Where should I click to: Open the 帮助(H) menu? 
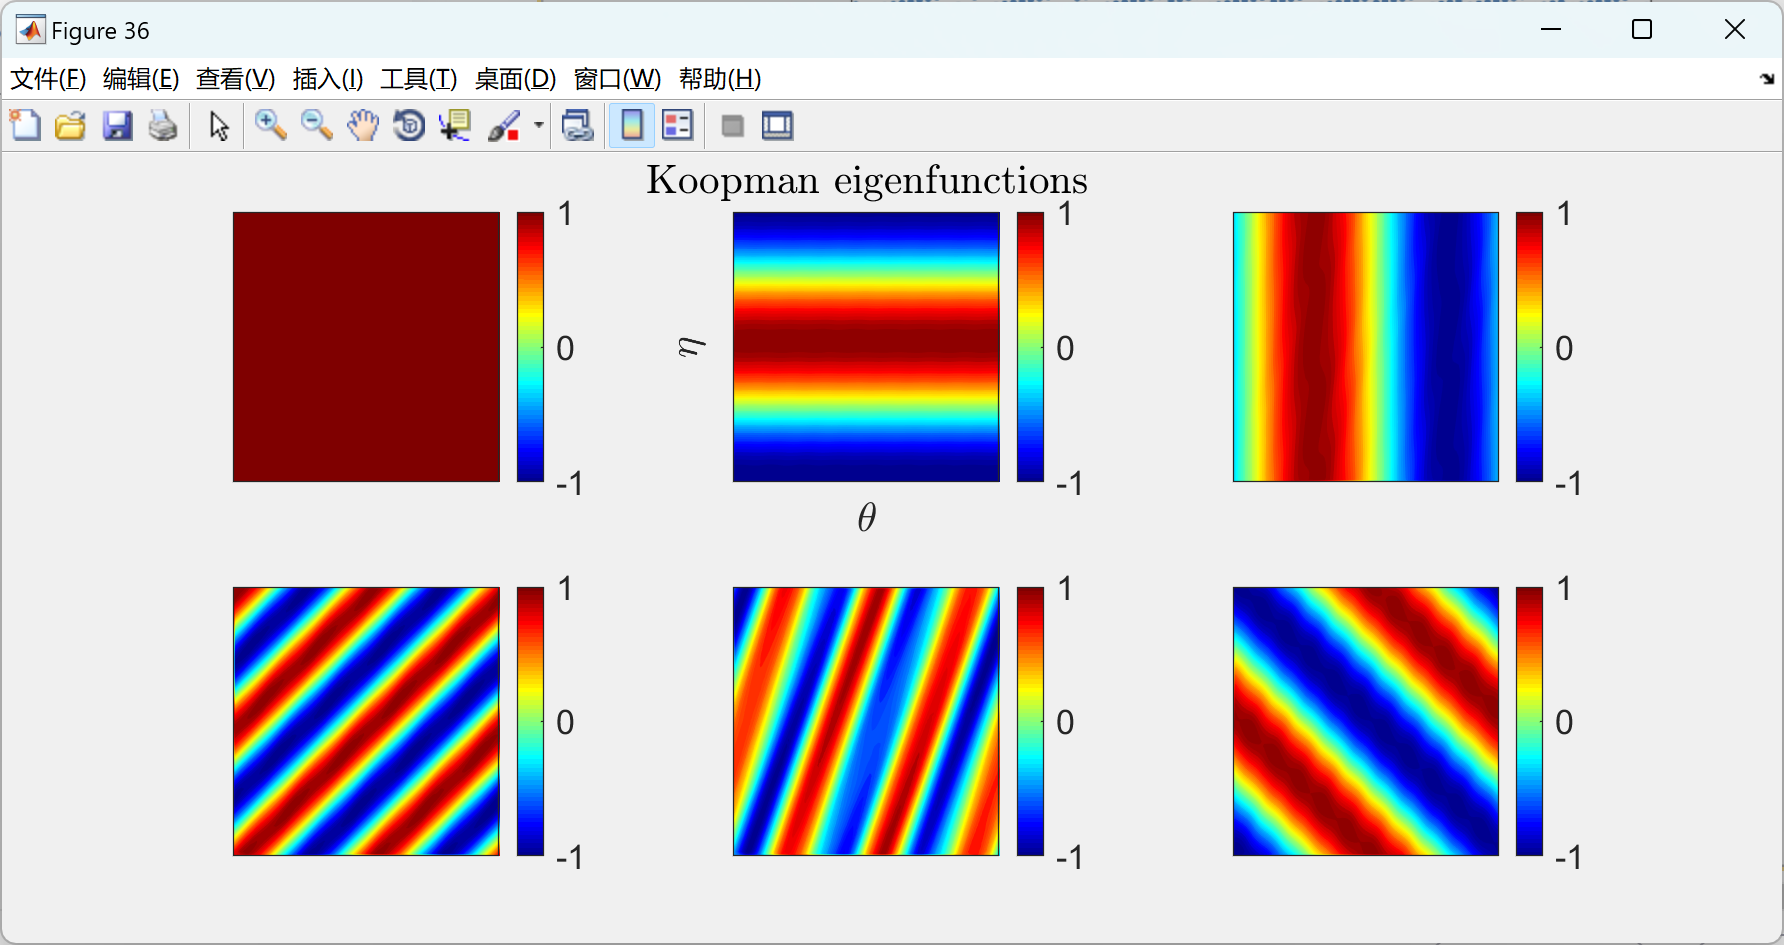point(719,79)
